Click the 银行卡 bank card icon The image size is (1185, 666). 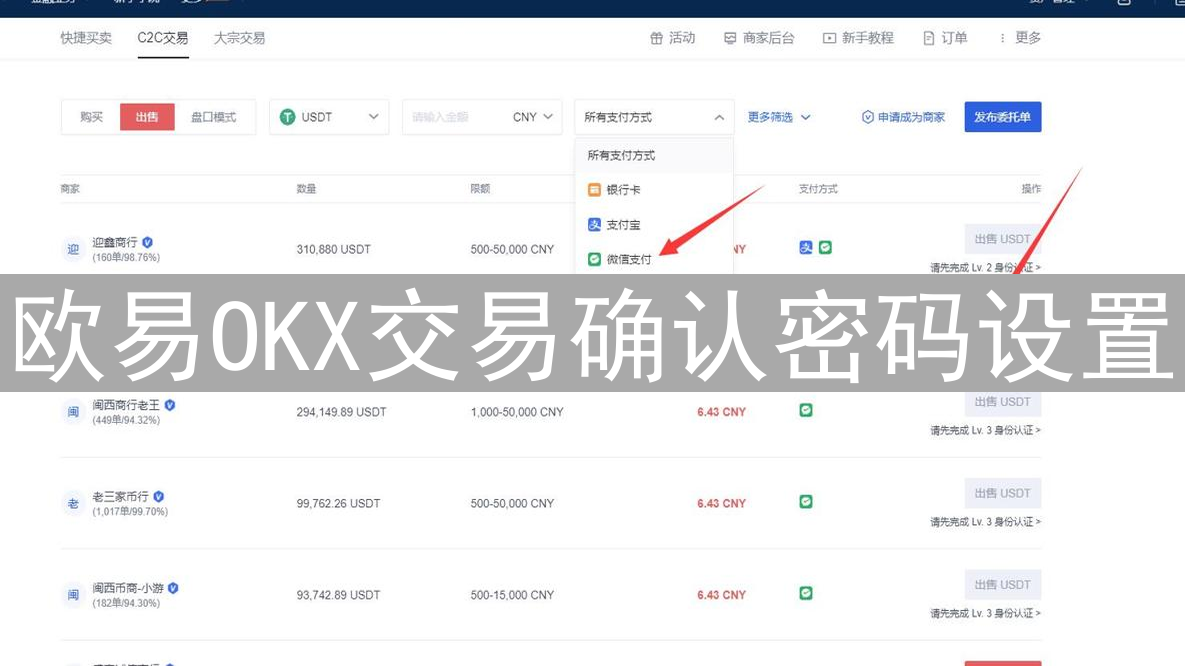pyautogui.click(x=594, y=190)
